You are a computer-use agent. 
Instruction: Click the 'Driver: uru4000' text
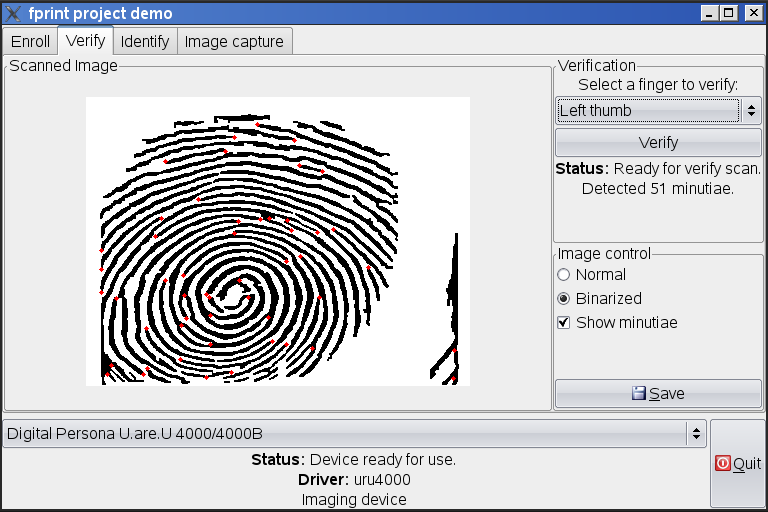click(354, 480)
